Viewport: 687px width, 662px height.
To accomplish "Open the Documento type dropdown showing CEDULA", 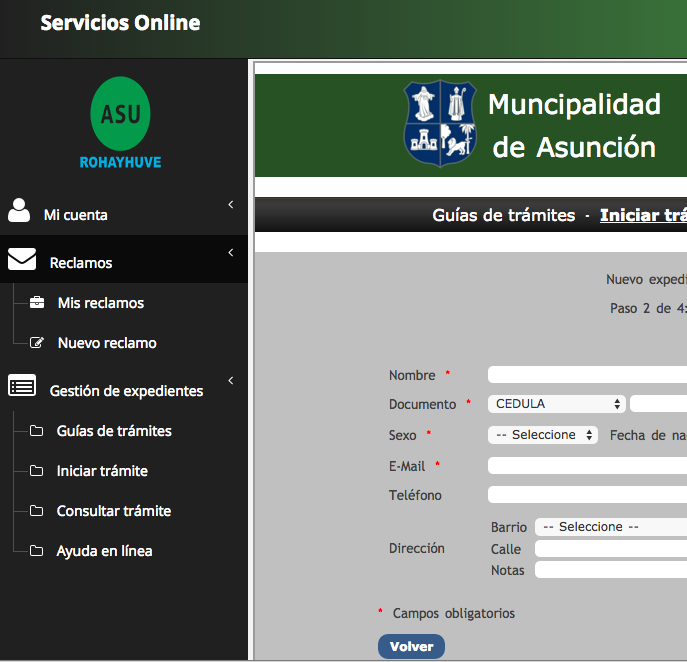I will click(557, 404).
